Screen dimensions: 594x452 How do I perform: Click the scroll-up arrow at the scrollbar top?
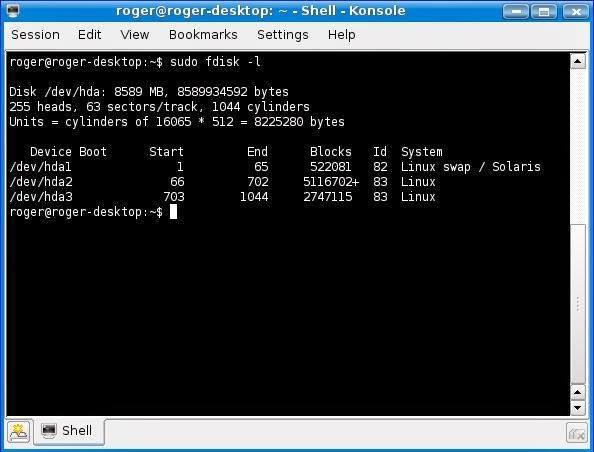click(578, 61)
